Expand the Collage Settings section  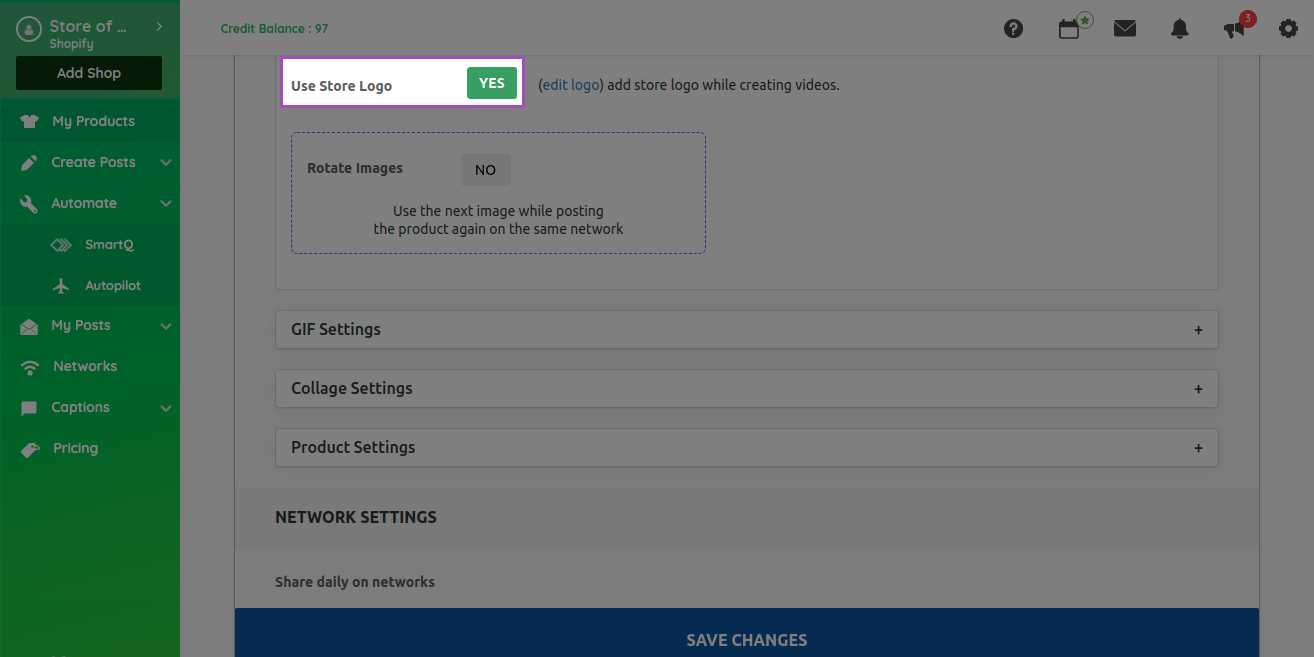click(x=746, y=389)
